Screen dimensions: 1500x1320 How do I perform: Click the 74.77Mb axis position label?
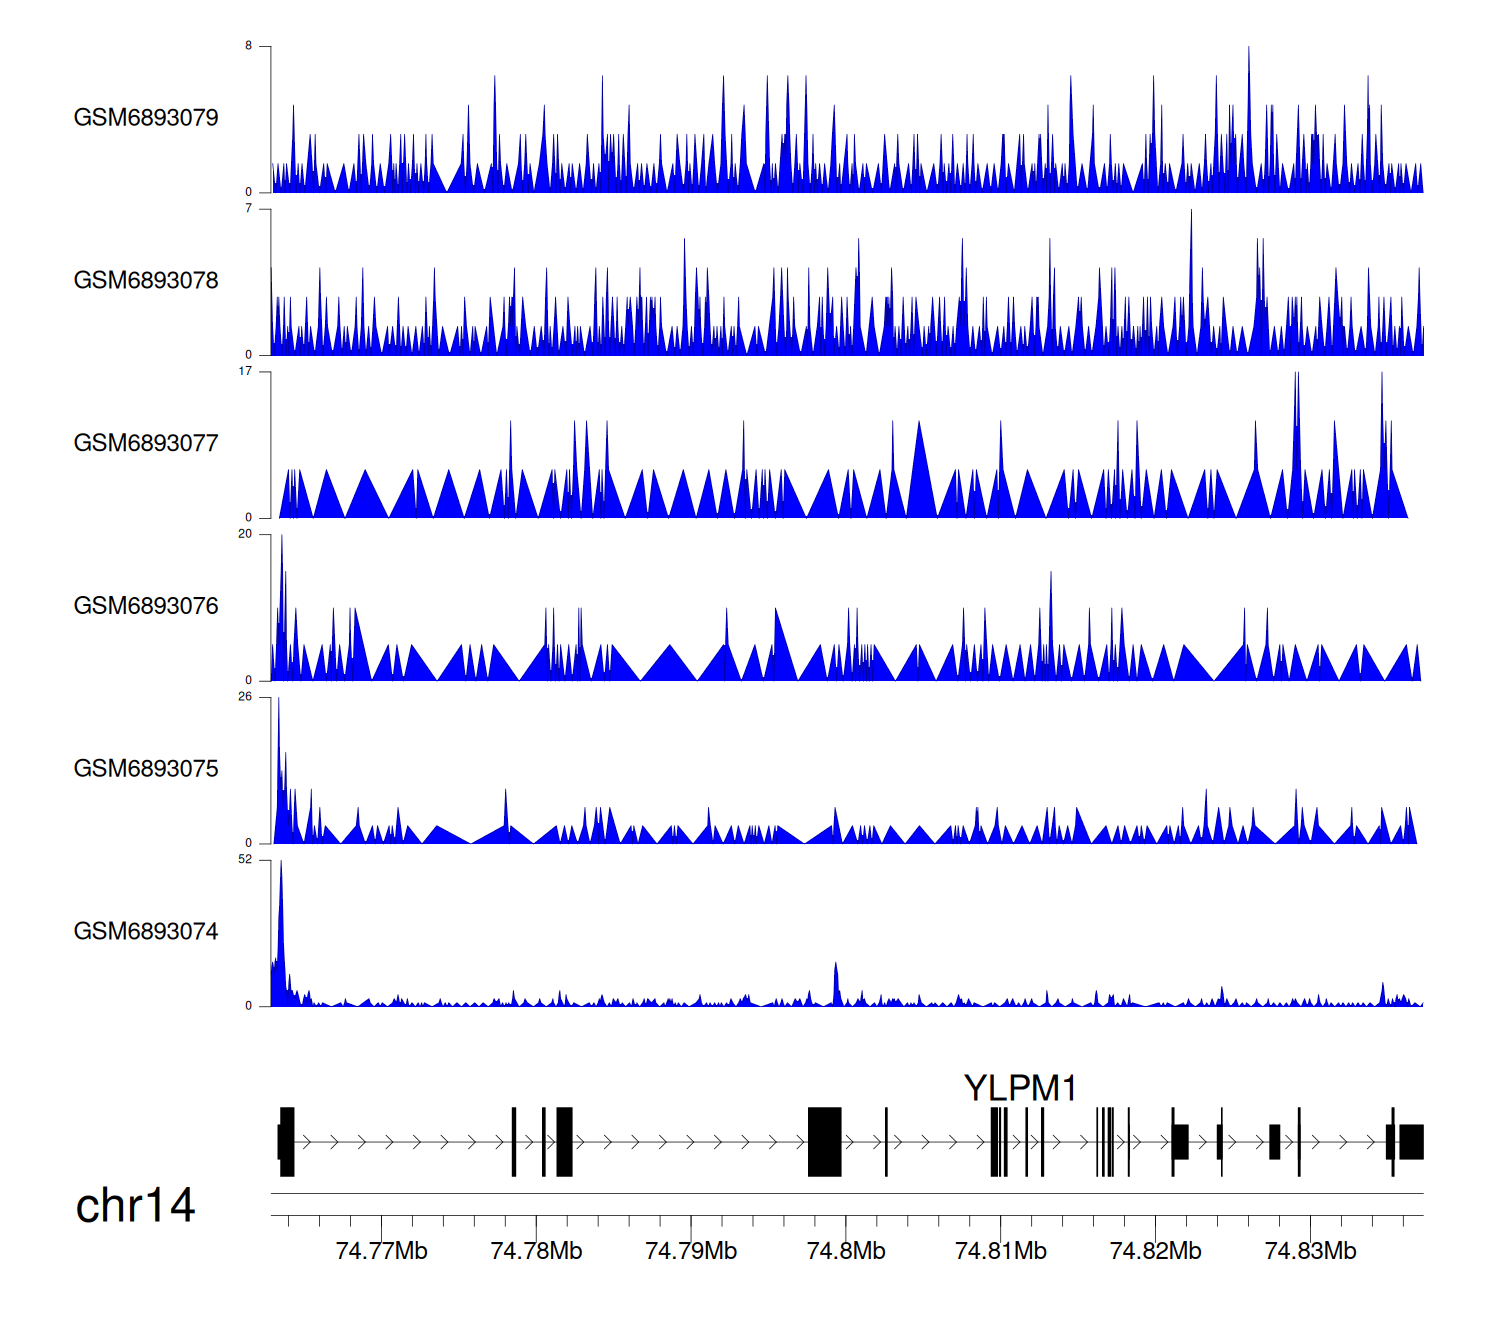click(x=381, y=1251)
